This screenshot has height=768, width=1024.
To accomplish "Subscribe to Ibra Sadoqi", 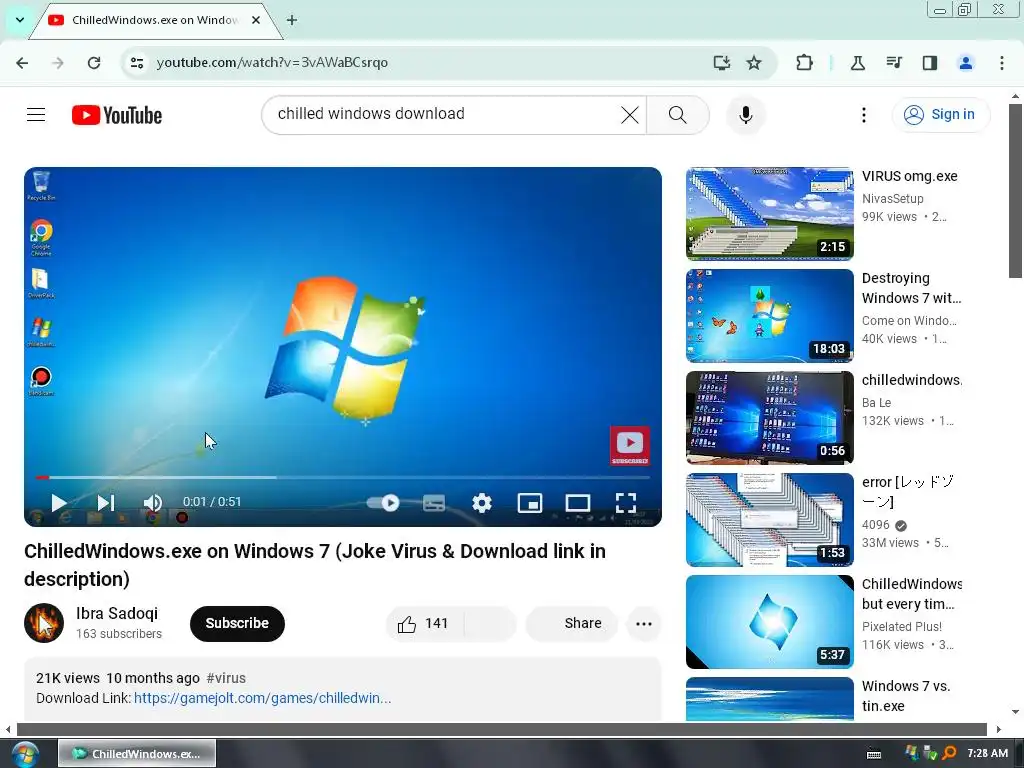I will point(237,624).
